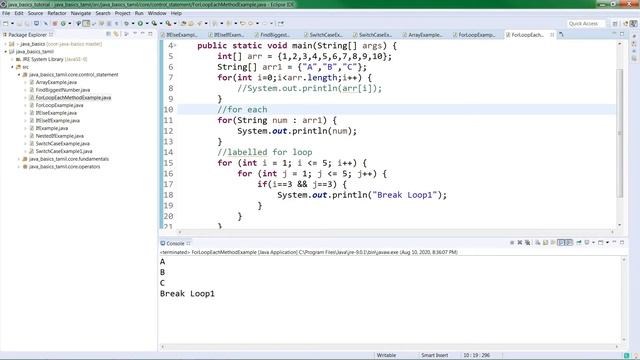
Task: Open the New Console View dropdown
Action: tap(607, 242)
